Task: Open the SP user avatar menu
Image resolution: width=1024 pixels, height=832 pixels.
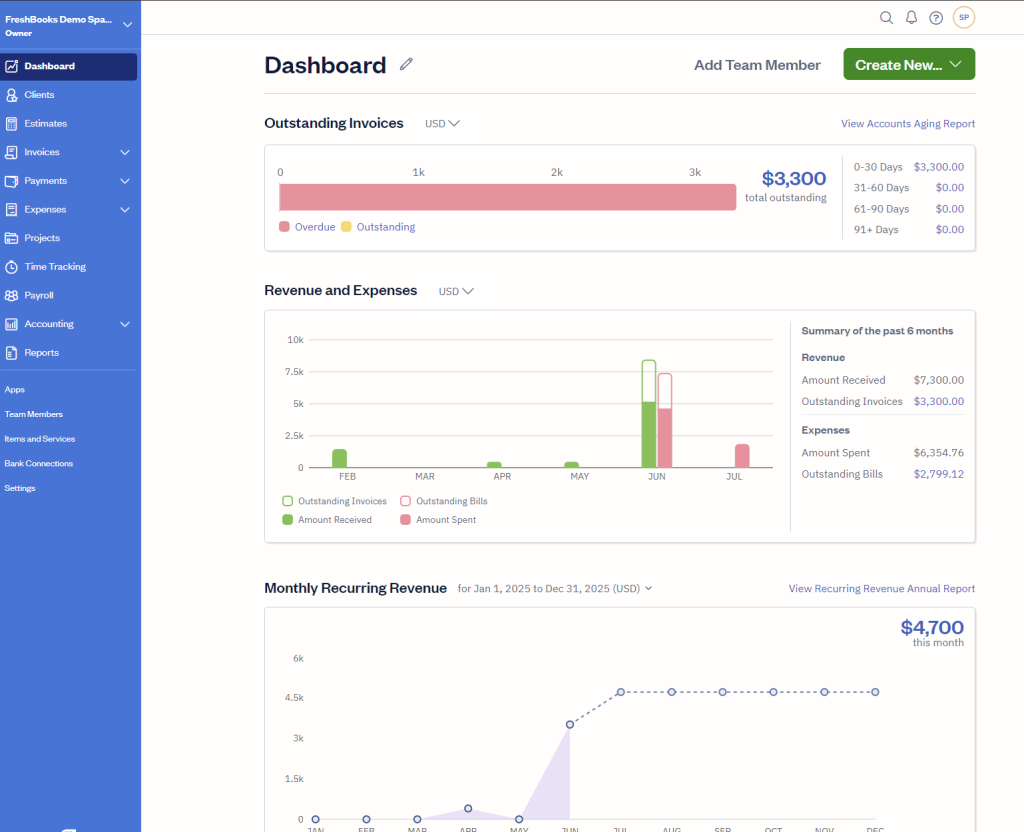Action: coord(964,18)
